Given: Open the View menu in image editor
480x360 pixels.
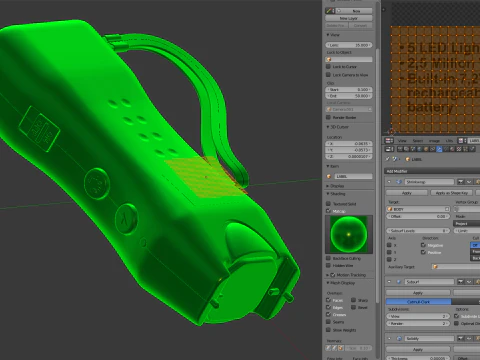Looking at the screenshot, I should 402,141.
